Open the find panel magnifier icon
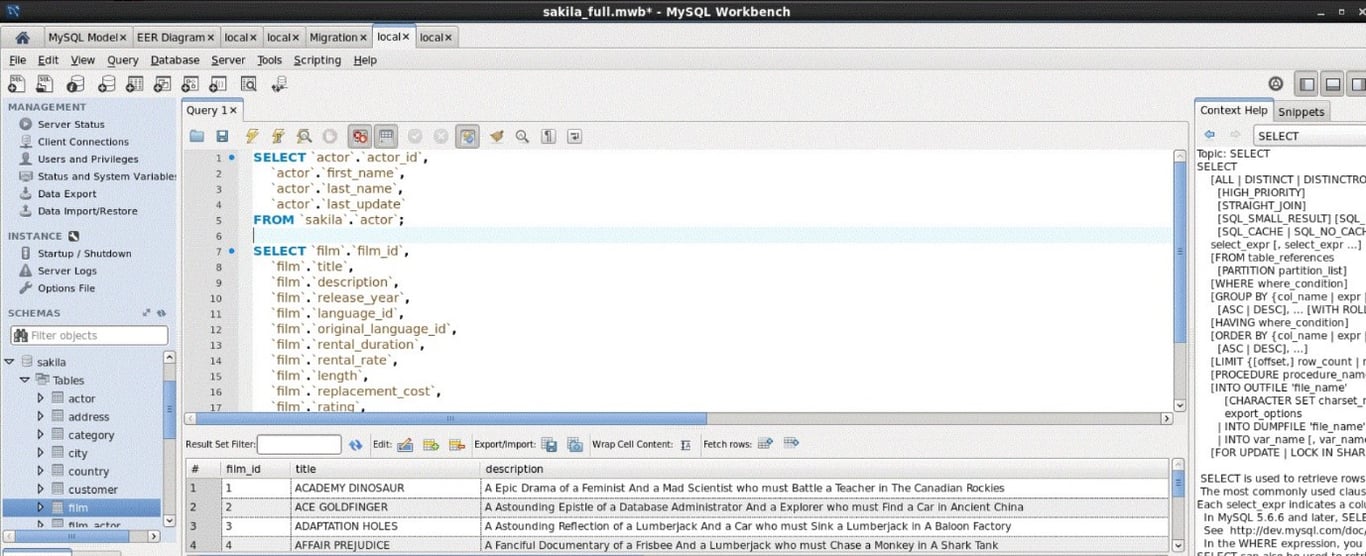This screenshot has height=556, width=1366. click(522, 136)
